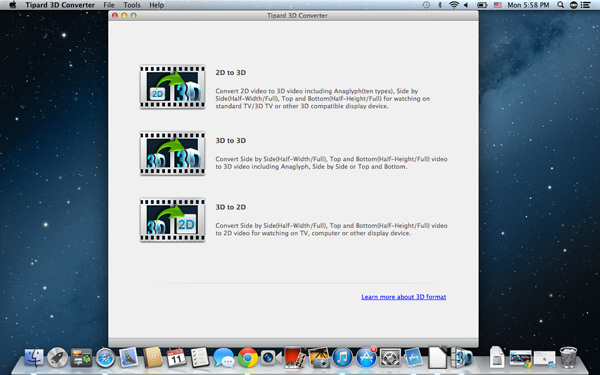
Task: Open Notification Center list icon
Action: point(585,5)
